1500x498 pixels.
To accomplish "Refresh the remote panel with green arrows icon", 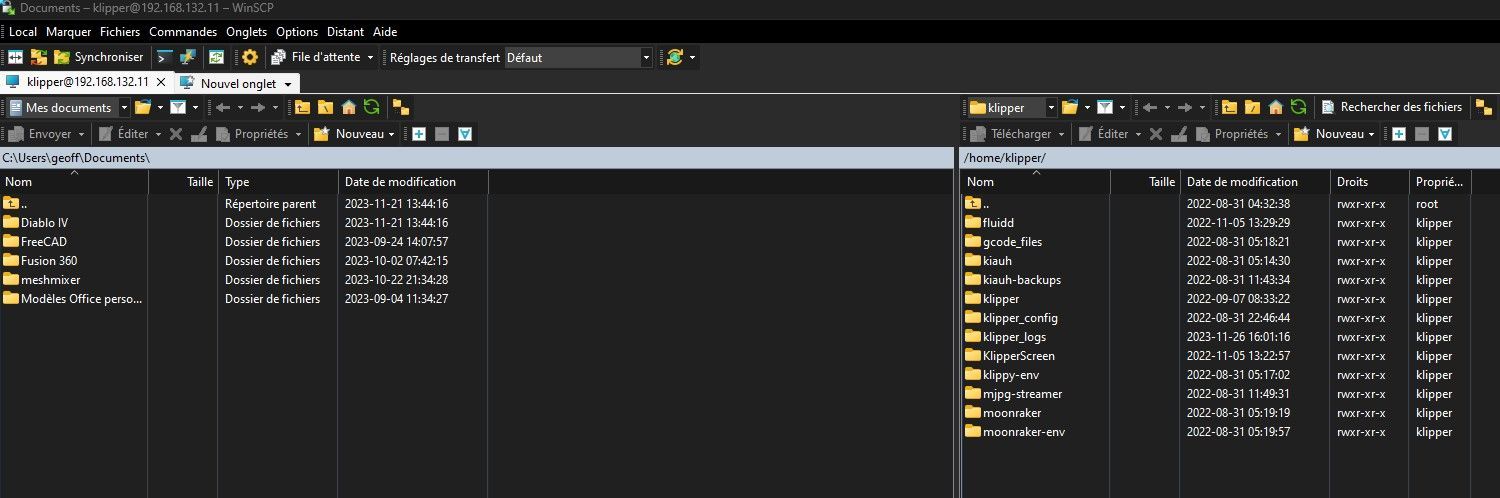I will tap(1298, 107).
